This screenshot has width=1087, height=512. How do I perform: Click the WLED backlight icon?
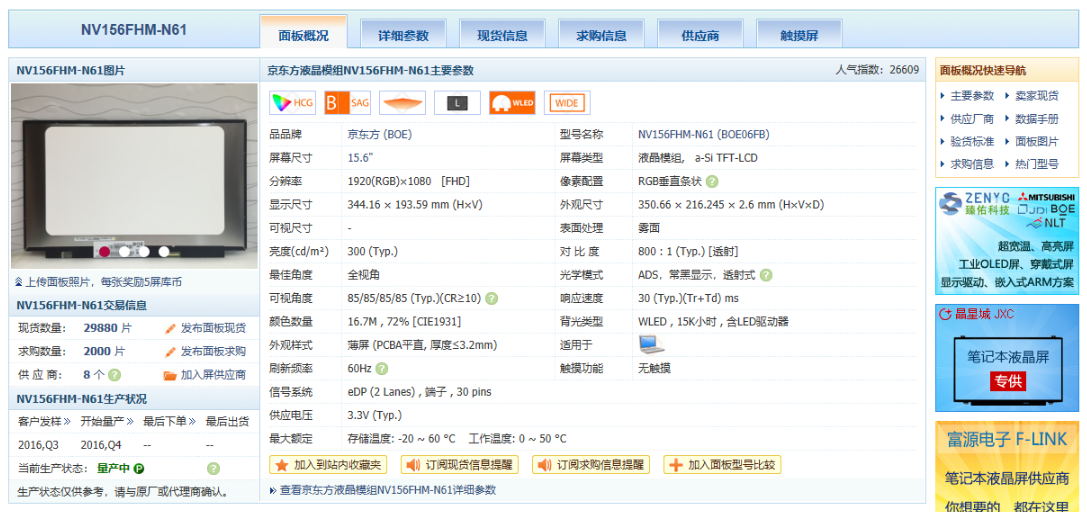512,103
